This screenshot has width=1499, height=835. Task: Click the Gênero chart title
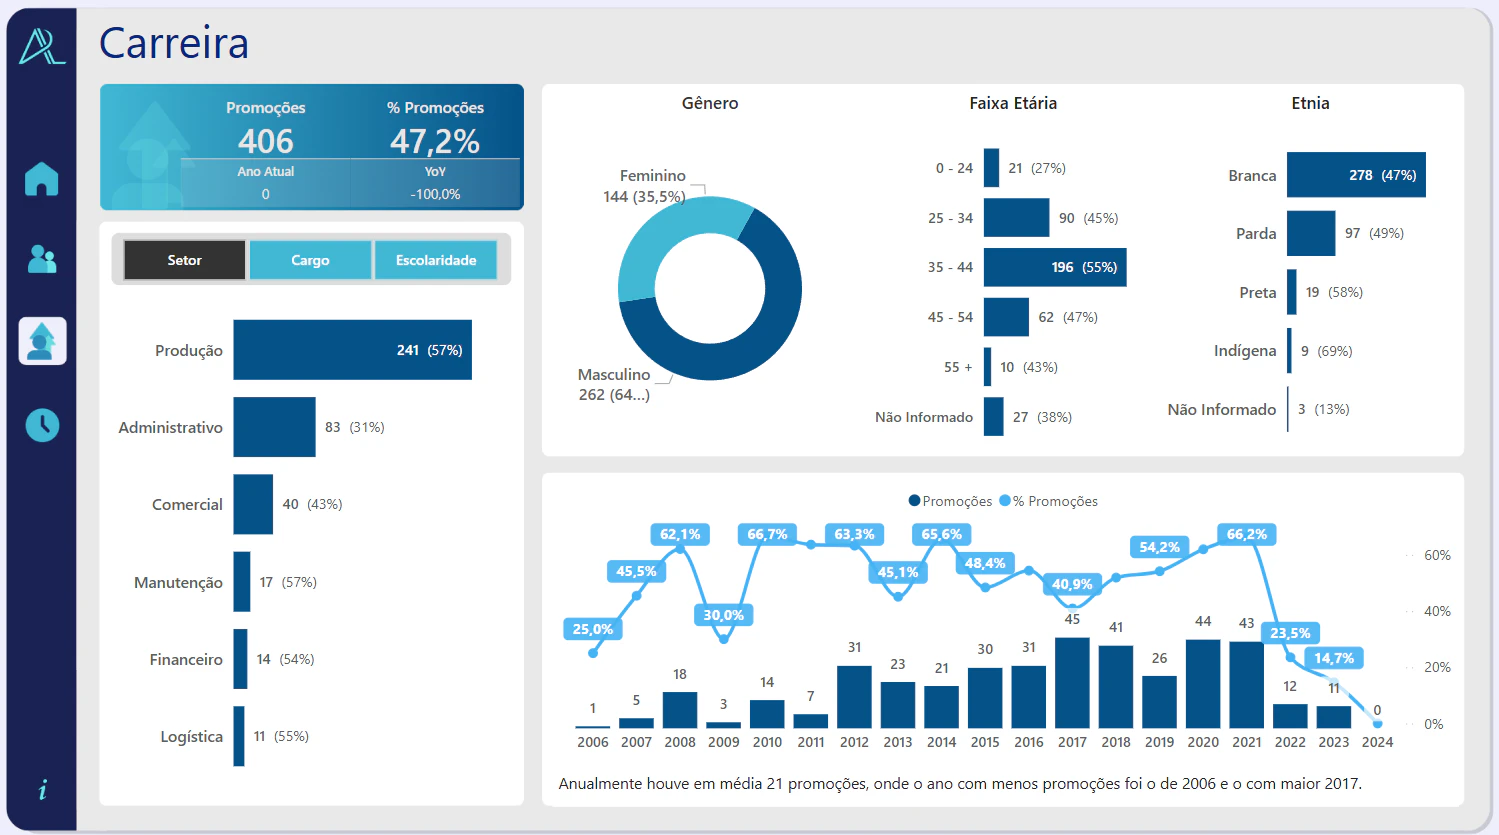point(710,103)
